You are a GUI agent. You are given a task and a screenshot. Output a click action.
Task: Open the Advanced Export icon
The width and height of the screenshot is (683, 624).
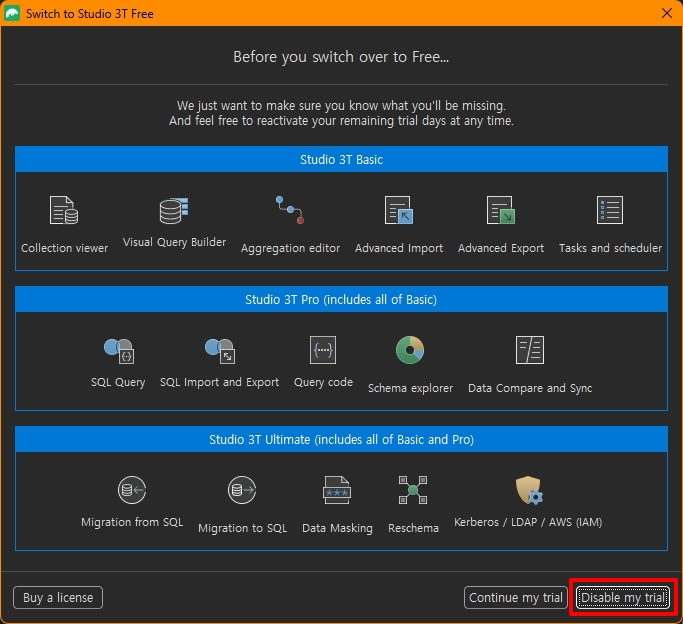tap(500, 210)
